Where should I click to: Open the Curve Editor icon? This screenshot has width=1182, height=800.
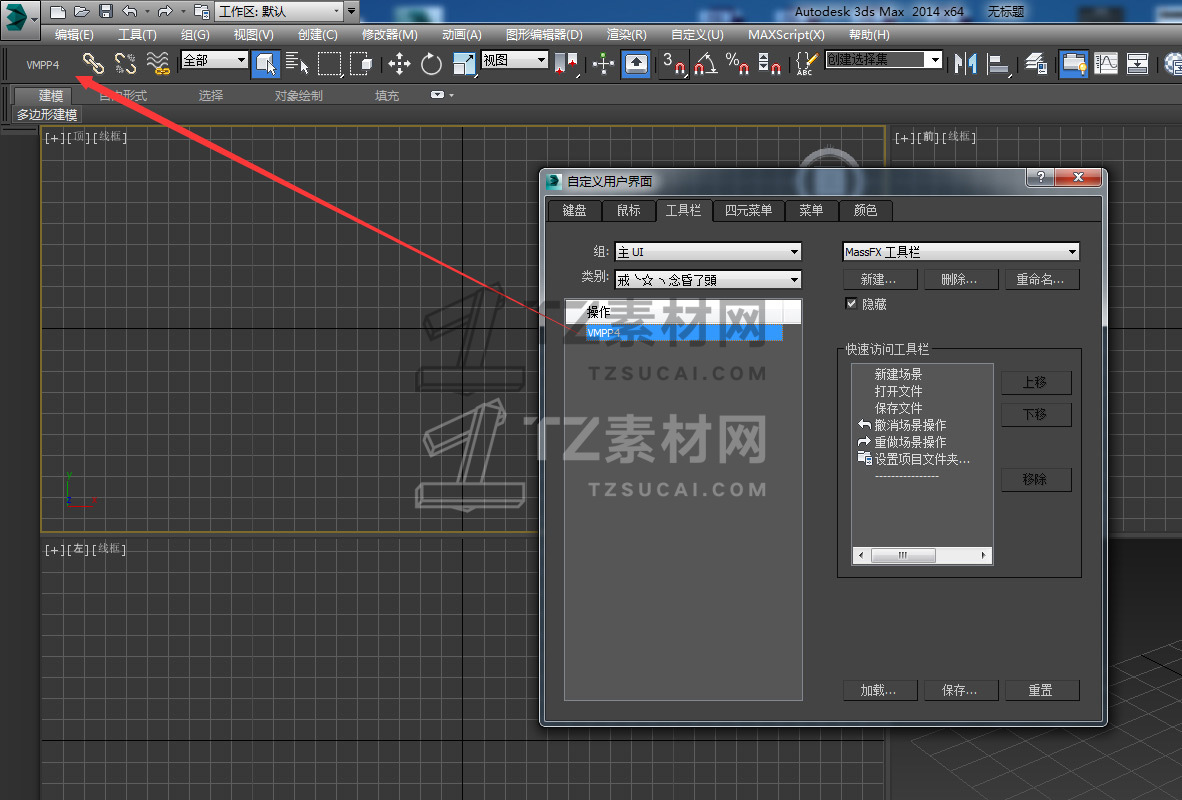click(x=1106, y=64)
